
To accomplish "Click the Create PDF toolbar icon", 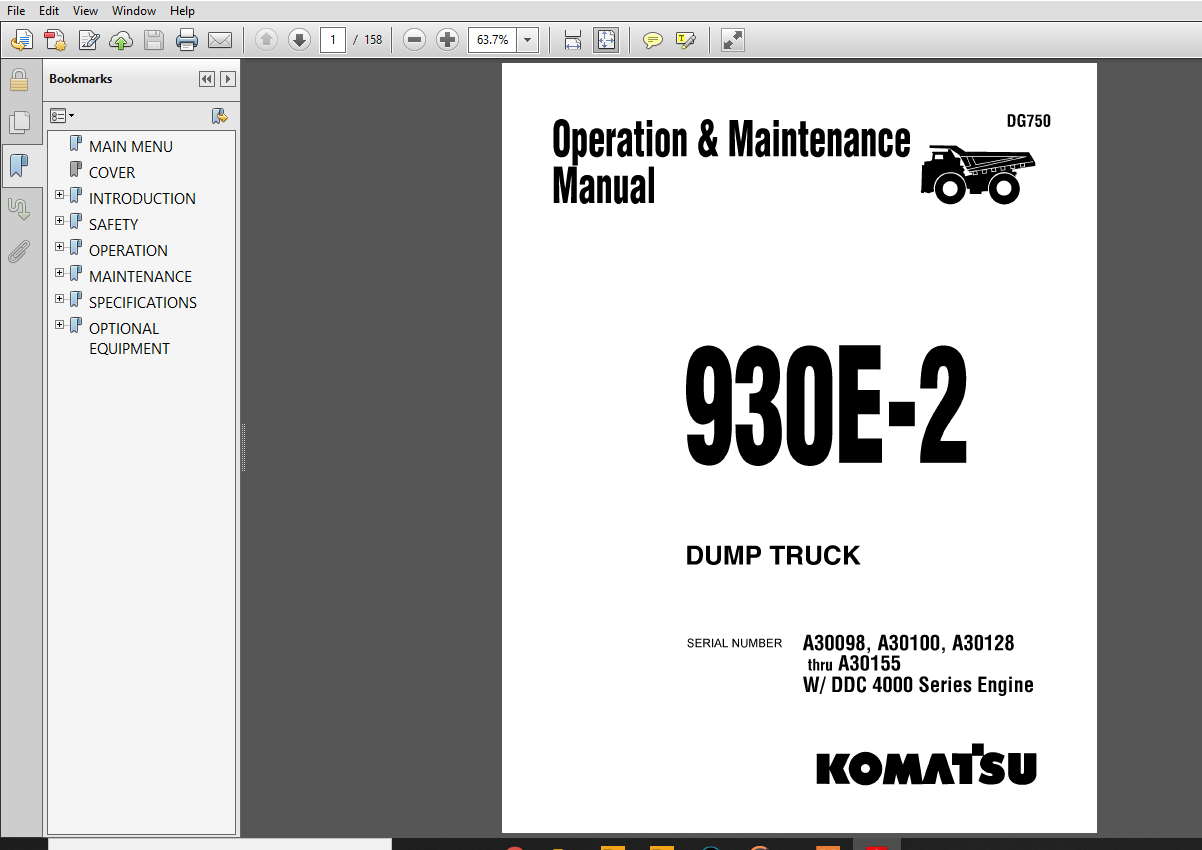I will 55,40.
